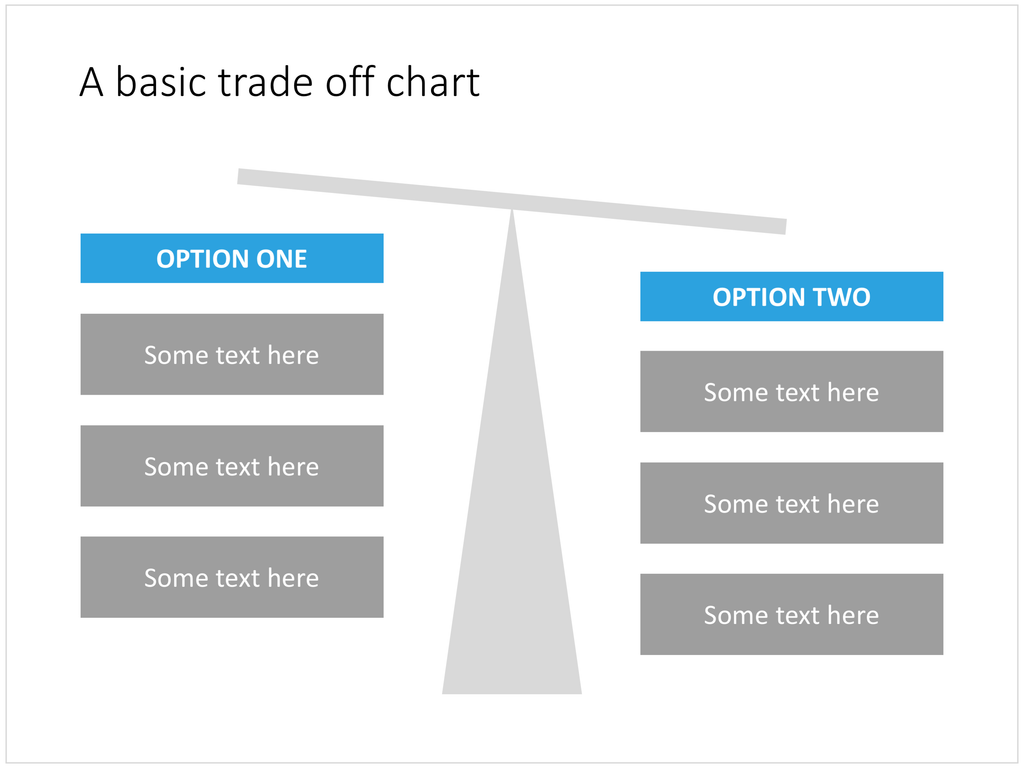This screenshot has width=1024, height=768.
Task: Click the wide base of the fulcrum triangle
Action: click(512, 687)
